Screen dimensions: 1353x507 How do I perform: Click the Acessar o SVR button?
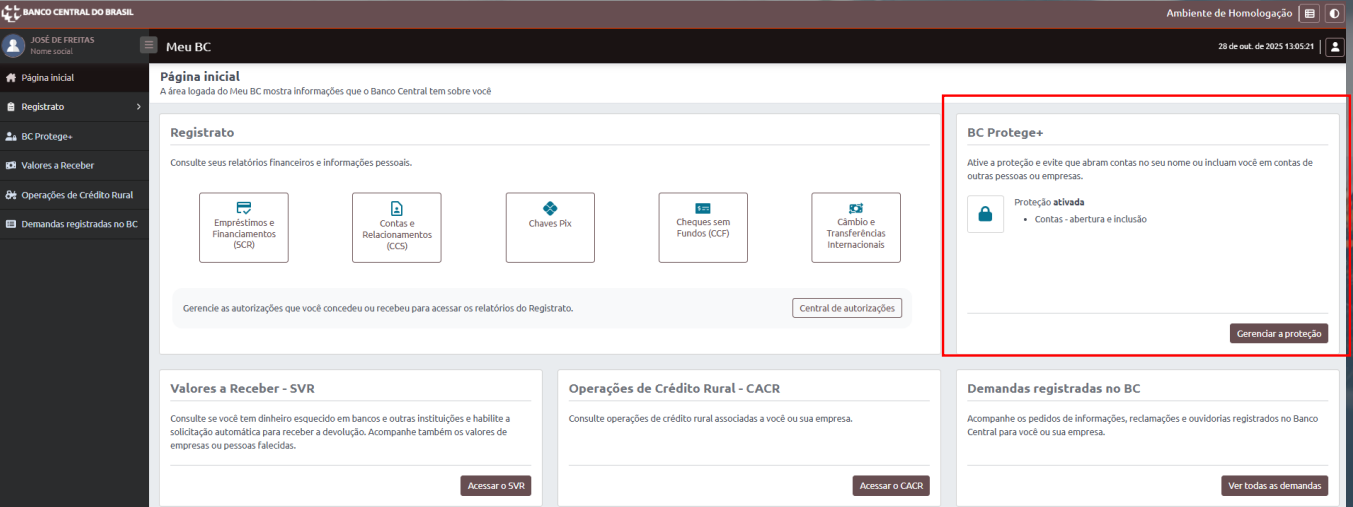click(x=495, y=486)
